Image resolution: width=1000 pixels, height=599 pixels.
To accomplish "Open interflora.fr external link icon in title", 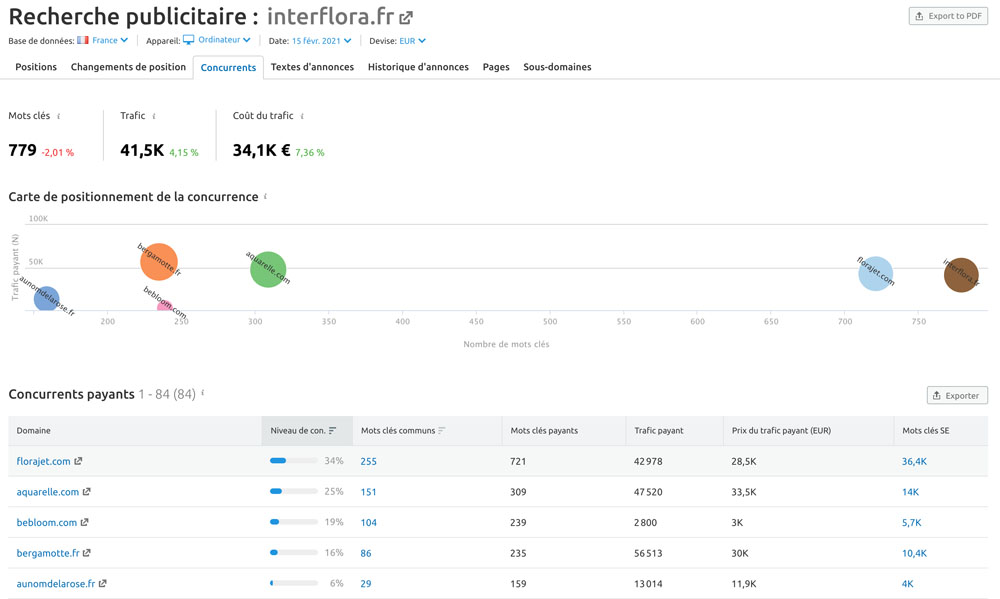I will [x=406, y=18].
